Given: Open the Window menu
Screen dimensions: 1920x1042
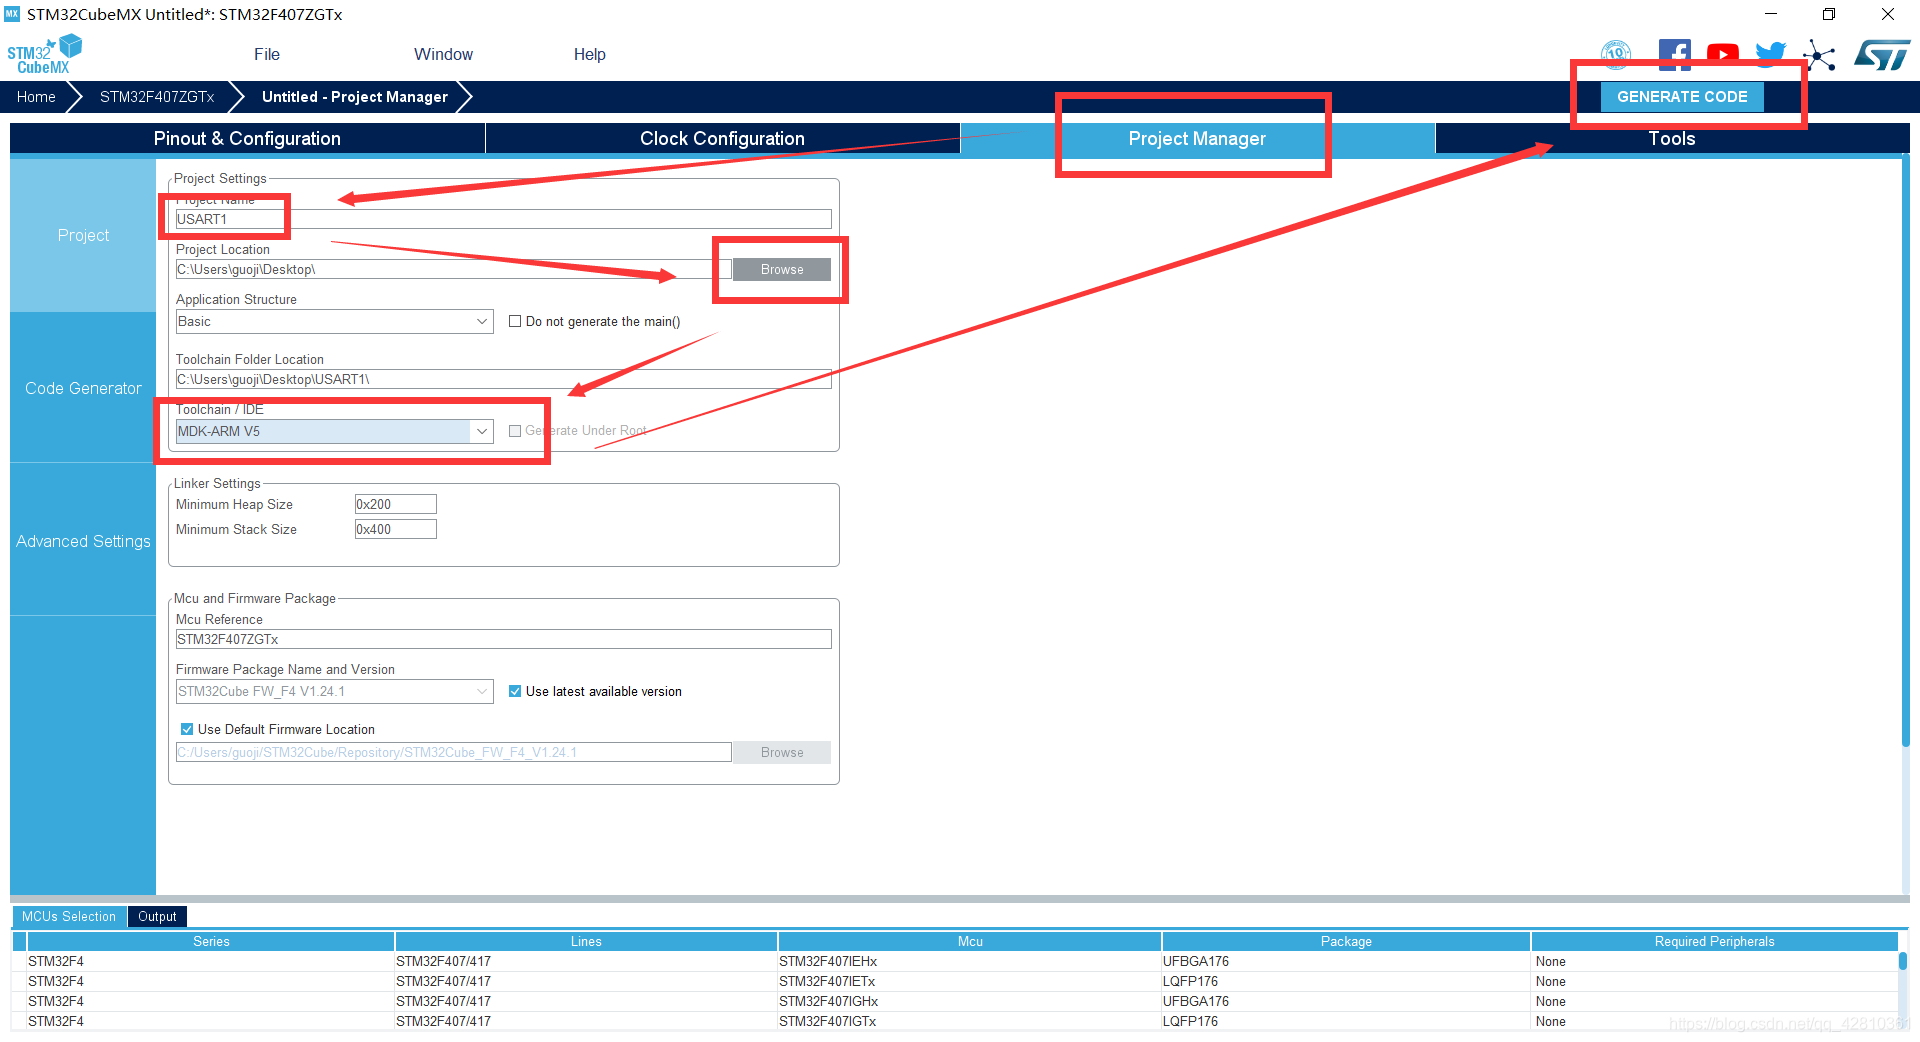Looking at the screenshot, I should (x=443, y=54).
